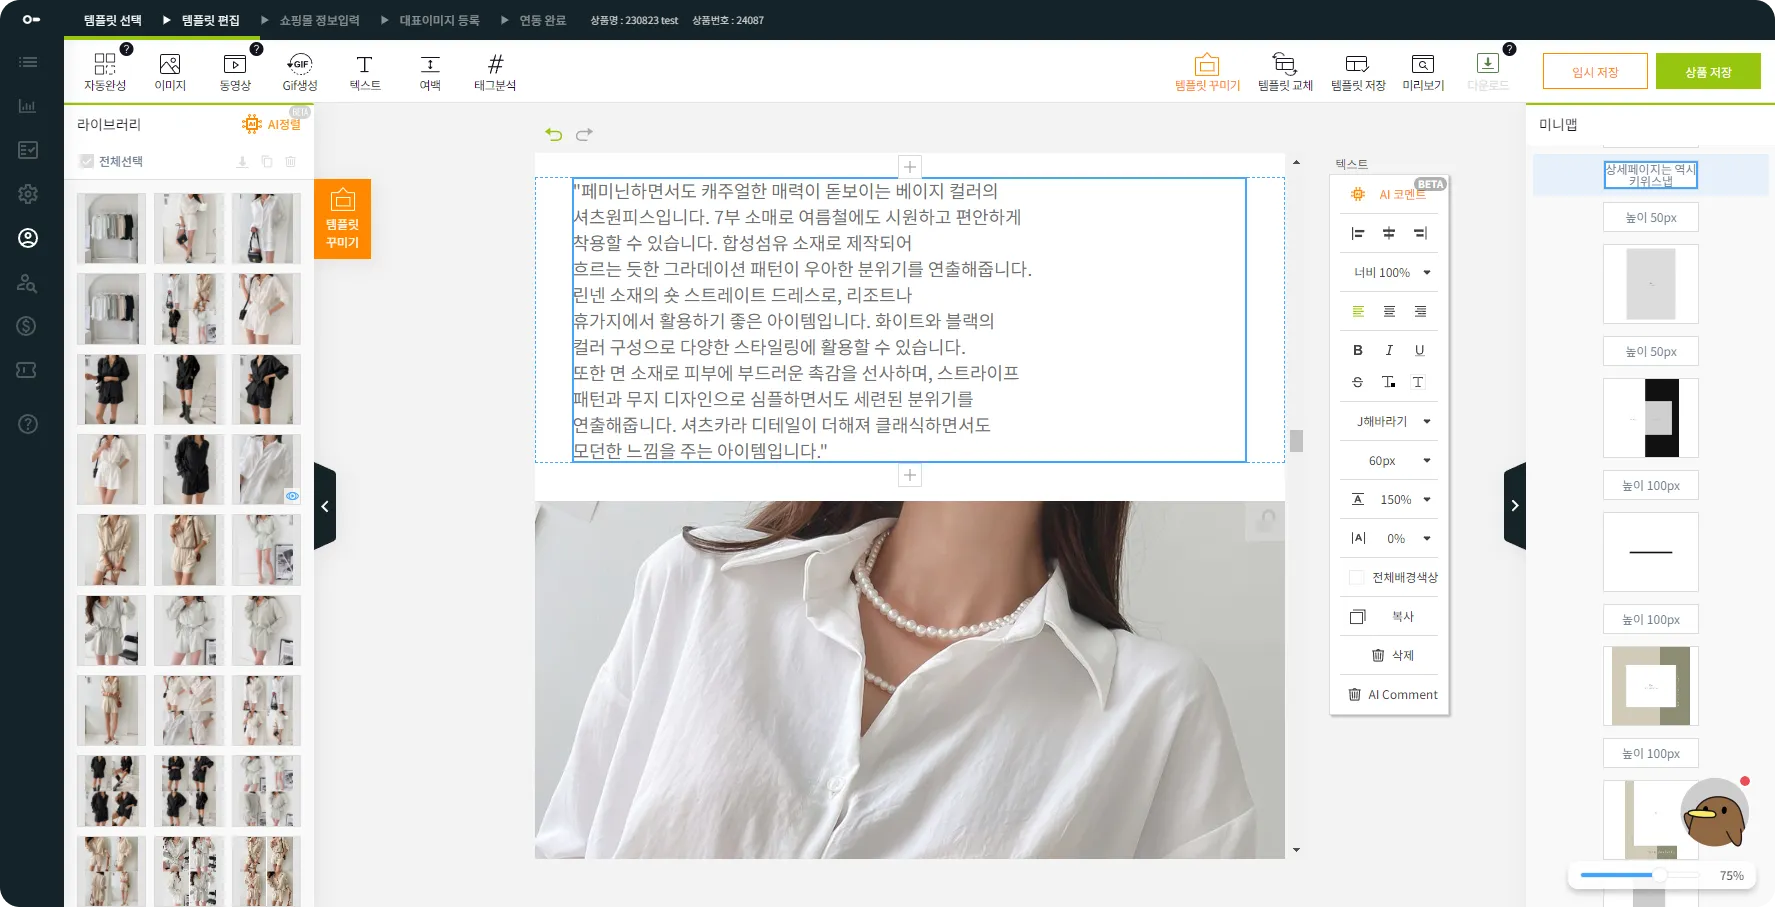
Task: Check the 전체선택 checkbox in library
Action: pos(87,161)
